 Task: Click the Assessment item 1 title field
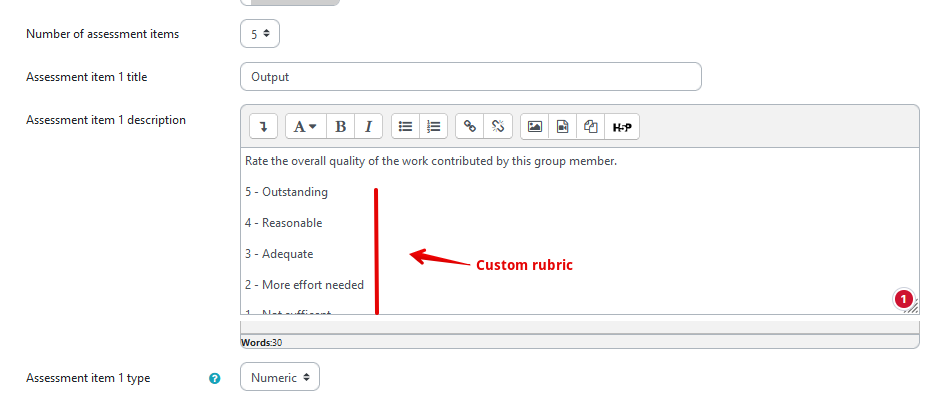pyautogui.click(x=471, y=77)
